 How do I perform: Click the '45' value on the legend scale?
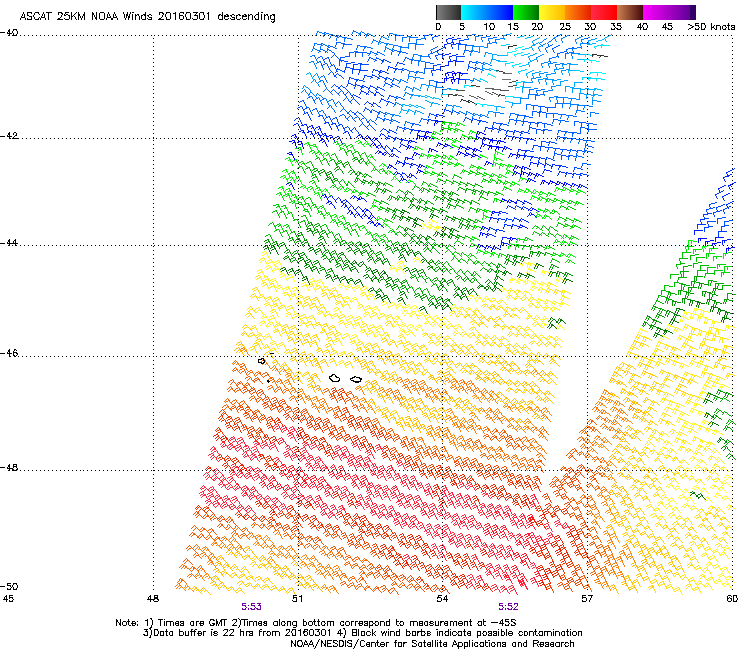coord(667,27)
